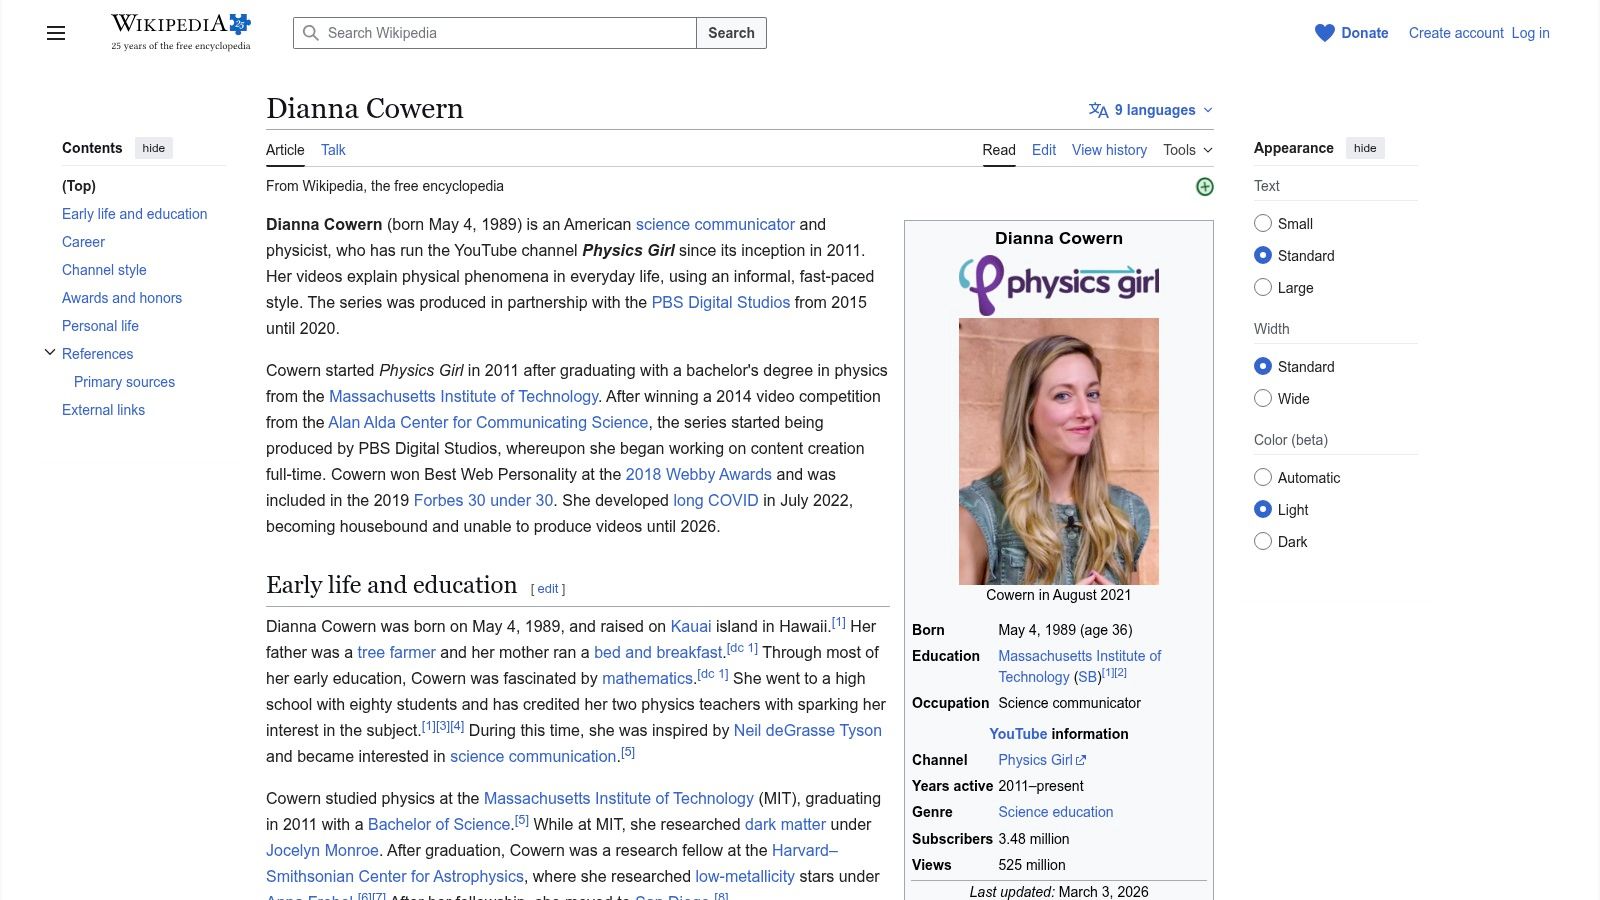This screenshot has height=900, width=1600.
Task: Go to Primary sources in Contents
Action: [124, 382]
